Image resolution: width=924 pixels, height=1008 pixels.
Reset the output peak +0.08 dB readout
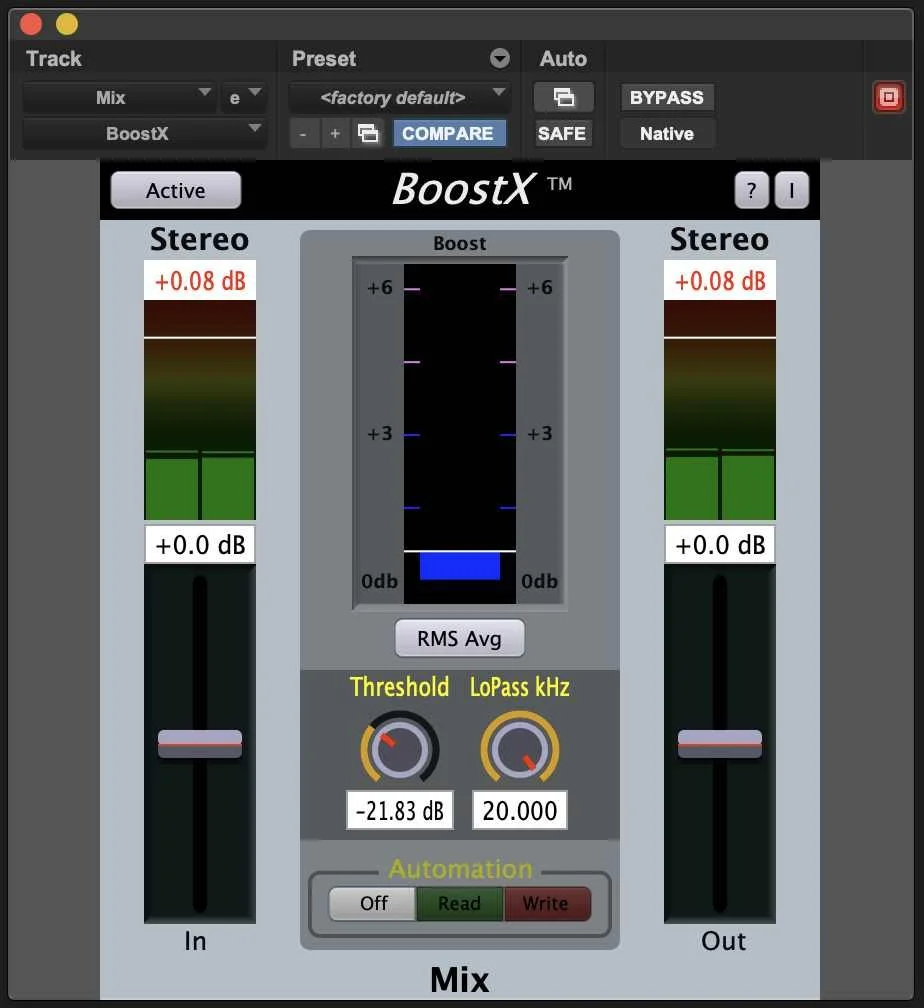720,281
